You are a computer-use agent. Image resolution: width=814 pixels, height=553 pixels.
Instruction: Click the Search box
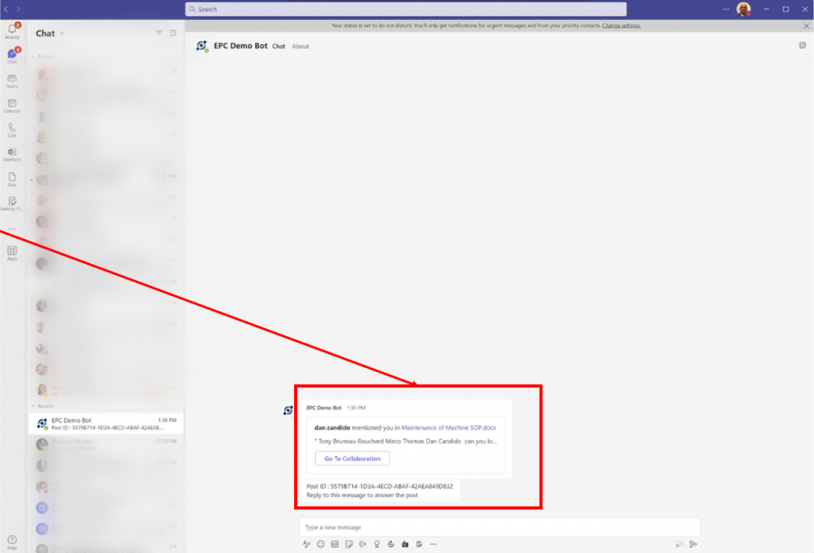pos(406,9)
